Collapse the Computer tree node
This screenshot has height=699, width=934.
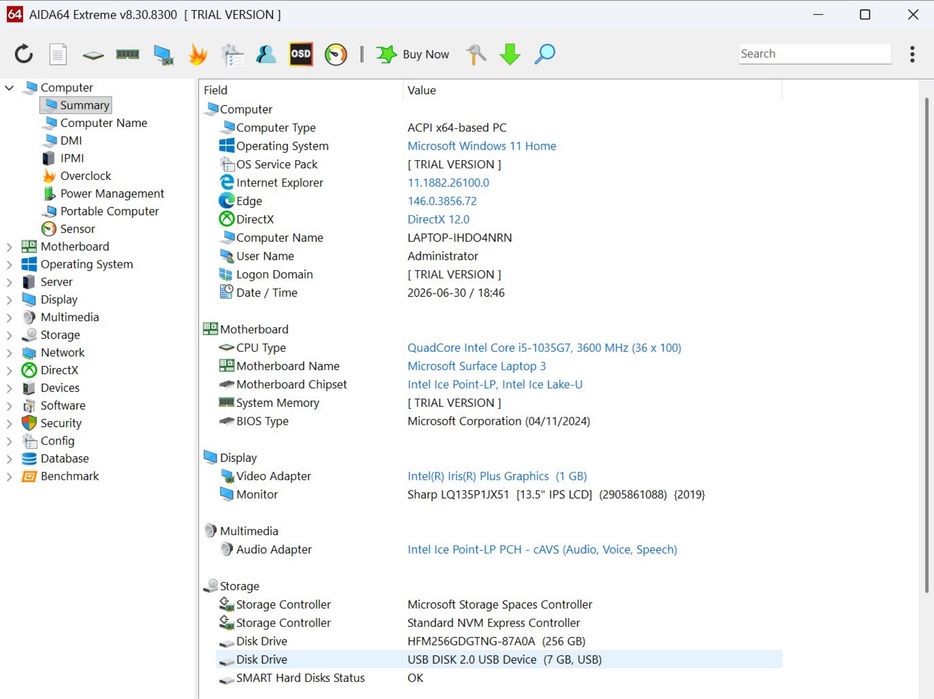pyautogui.click(x=9, y=88)
